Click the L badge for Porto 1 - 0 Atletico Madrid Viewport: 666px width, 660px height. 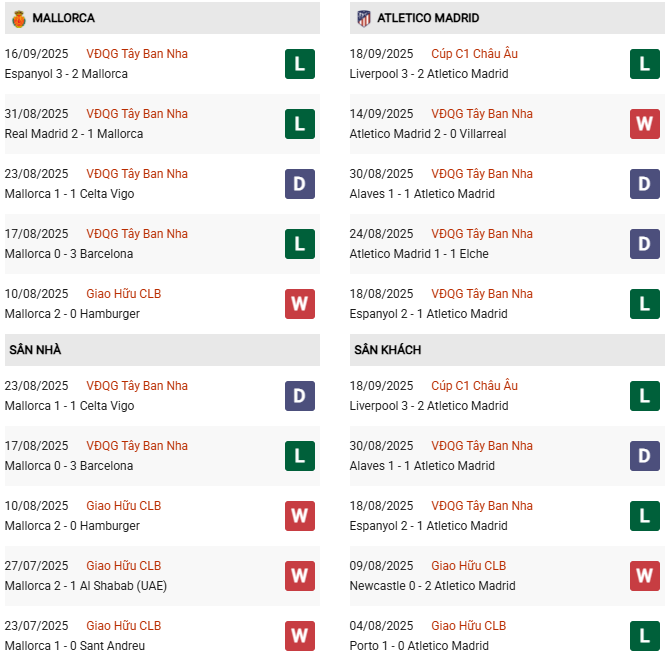pos(645,636)
